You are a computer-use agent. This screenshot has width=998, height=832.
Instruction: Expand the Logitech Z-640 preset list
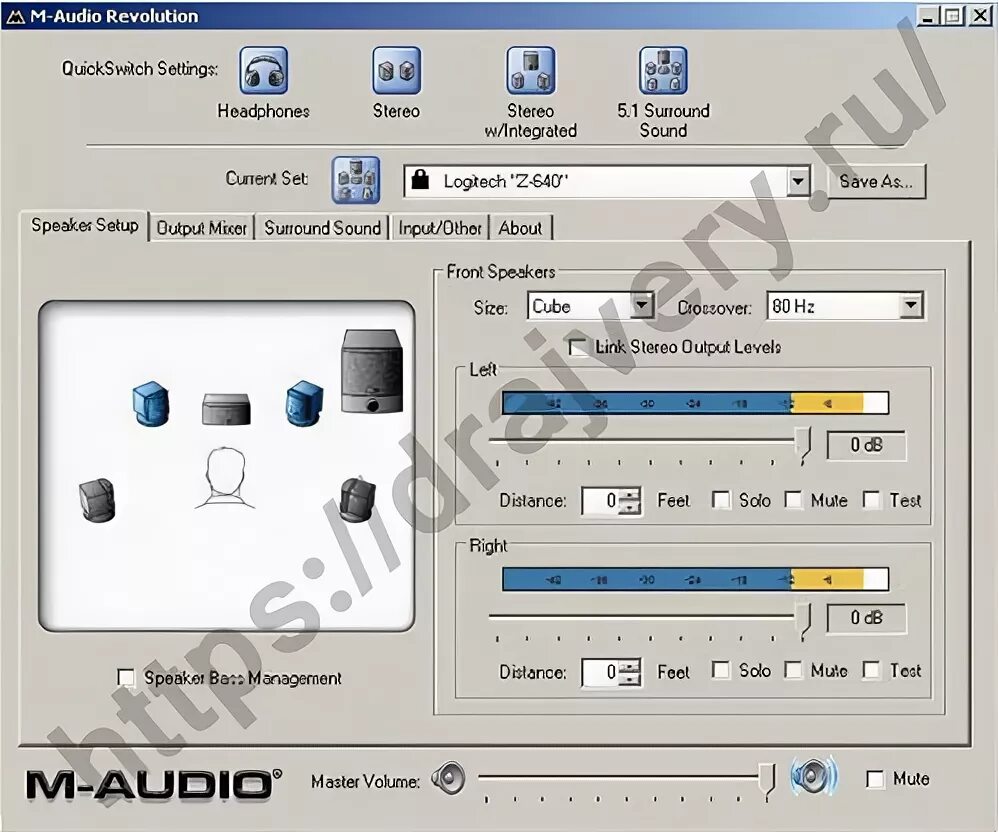797,181
